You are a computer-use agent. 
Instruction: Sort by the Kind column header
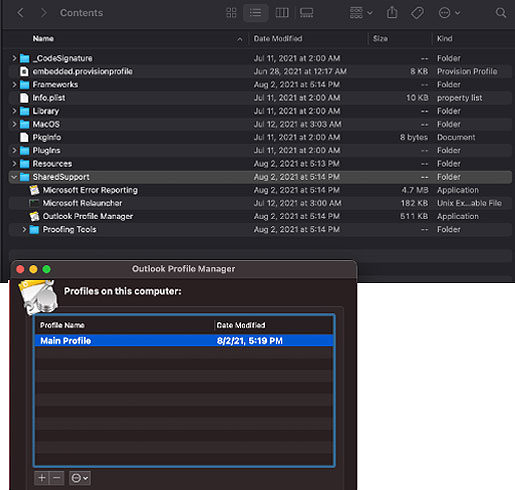(445, 39)
